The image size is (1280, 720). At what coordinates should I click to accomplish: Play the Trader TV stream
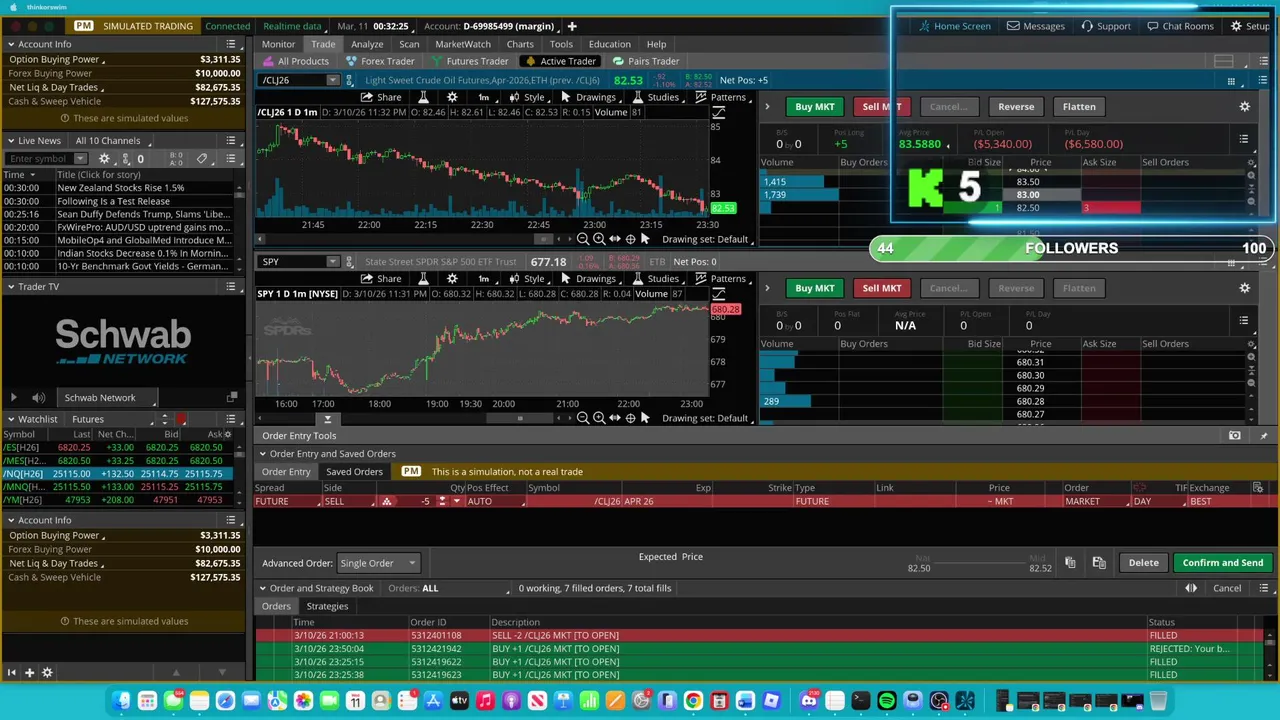click(x=14, y=398)
